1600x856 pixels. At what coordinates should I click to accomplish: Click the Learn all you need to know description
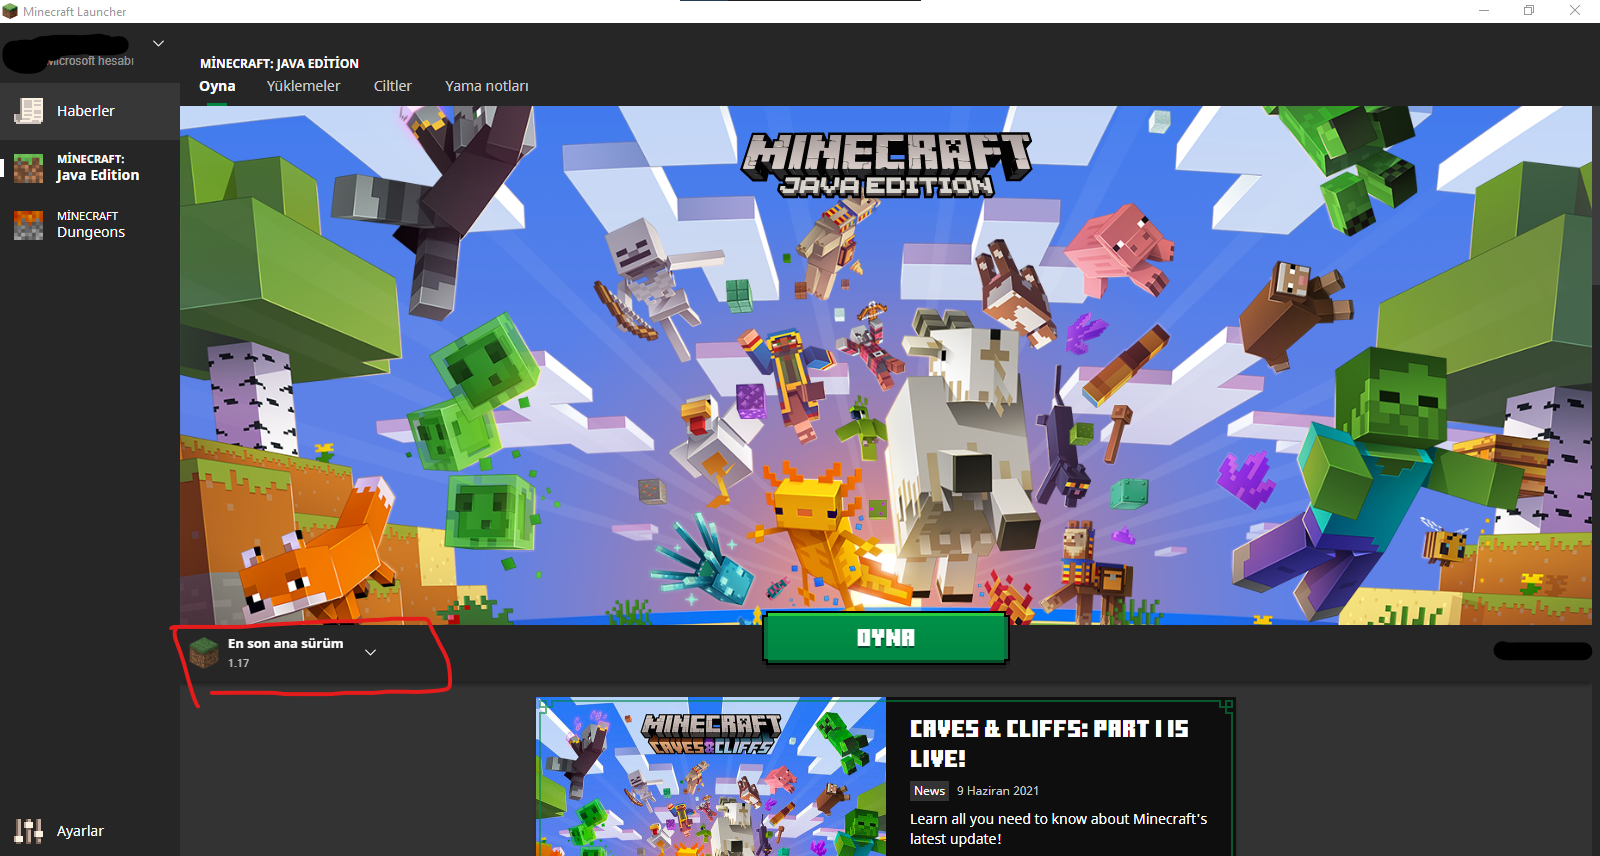pyautogui.click(x=1058, y=829)
